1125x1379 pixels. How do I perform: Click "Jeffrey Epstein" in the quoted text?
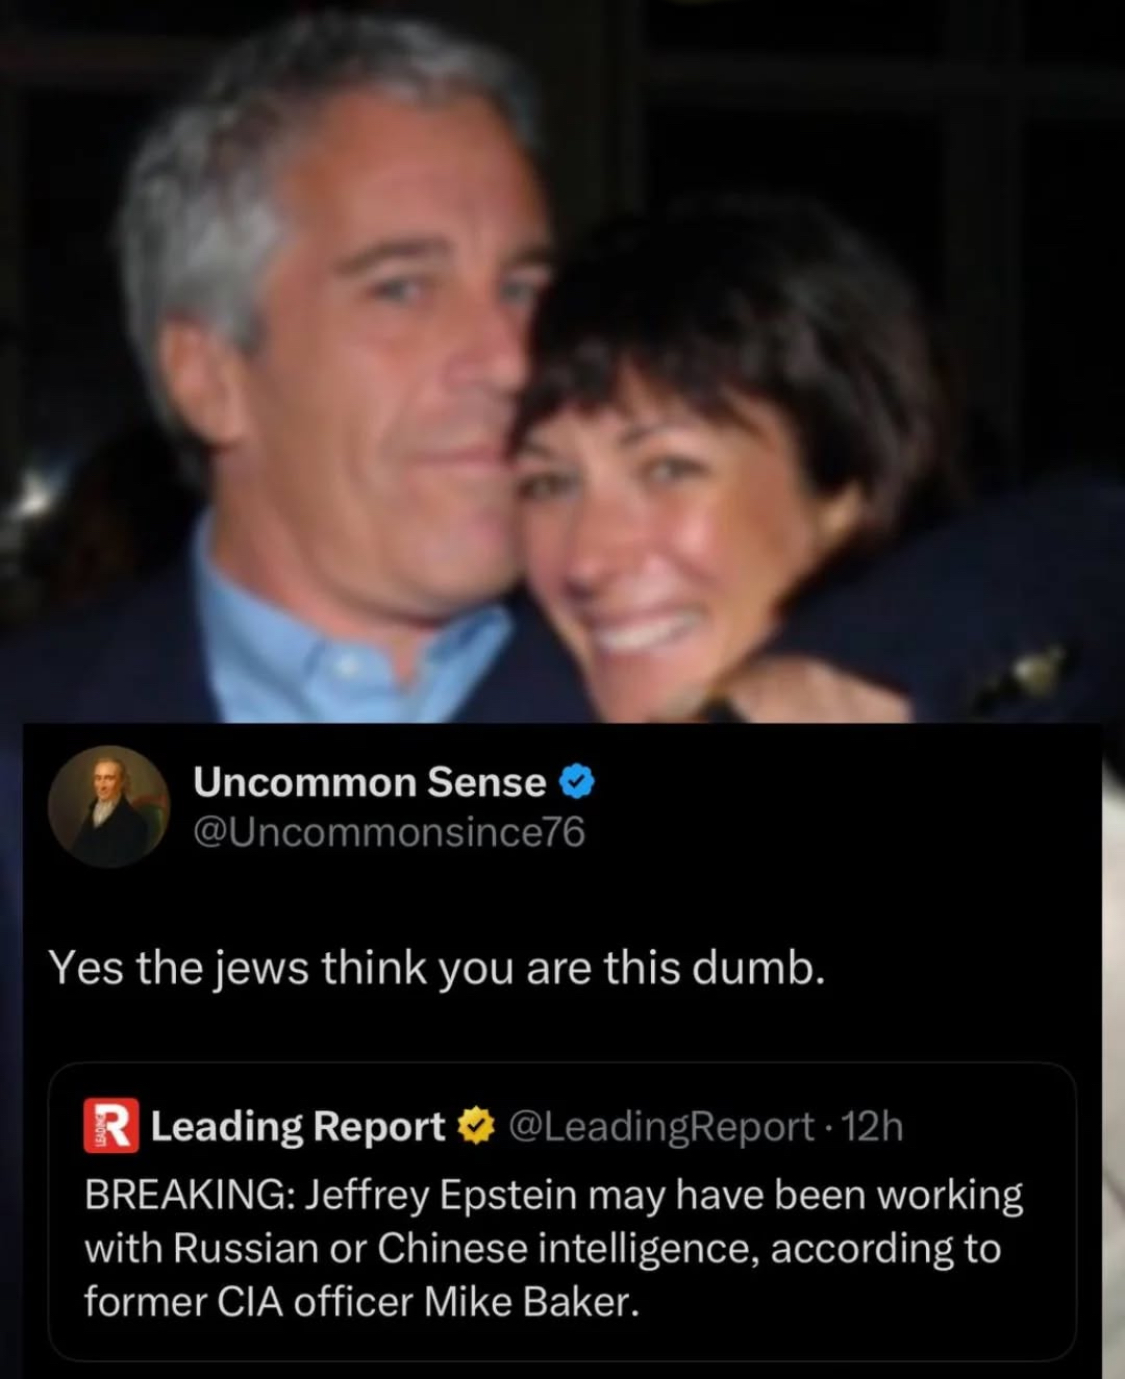441,1195
